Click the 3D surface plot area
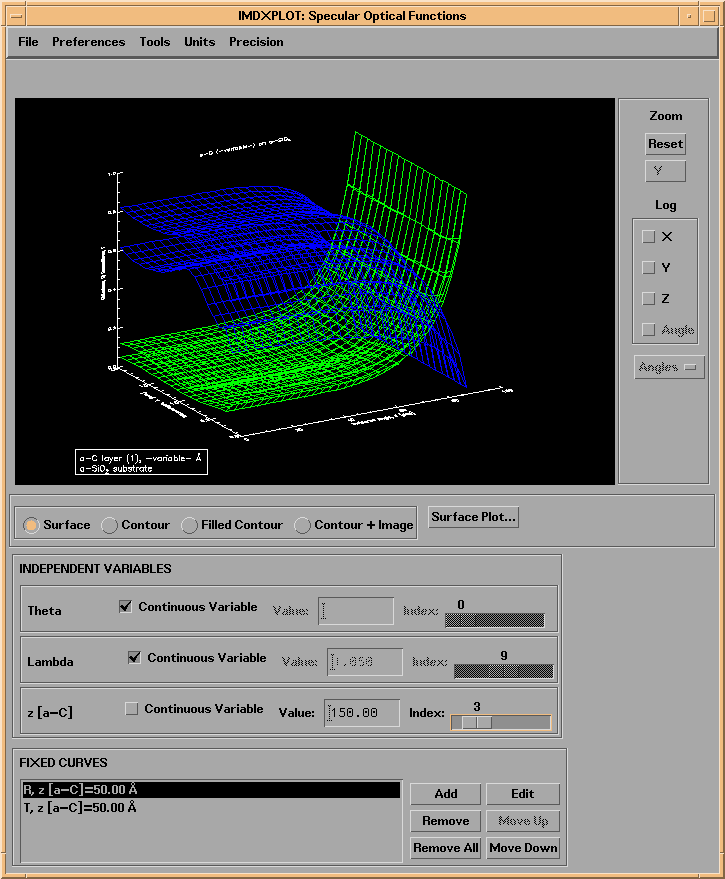This screenshot has height=879, width=725. (x=315, y=292)
